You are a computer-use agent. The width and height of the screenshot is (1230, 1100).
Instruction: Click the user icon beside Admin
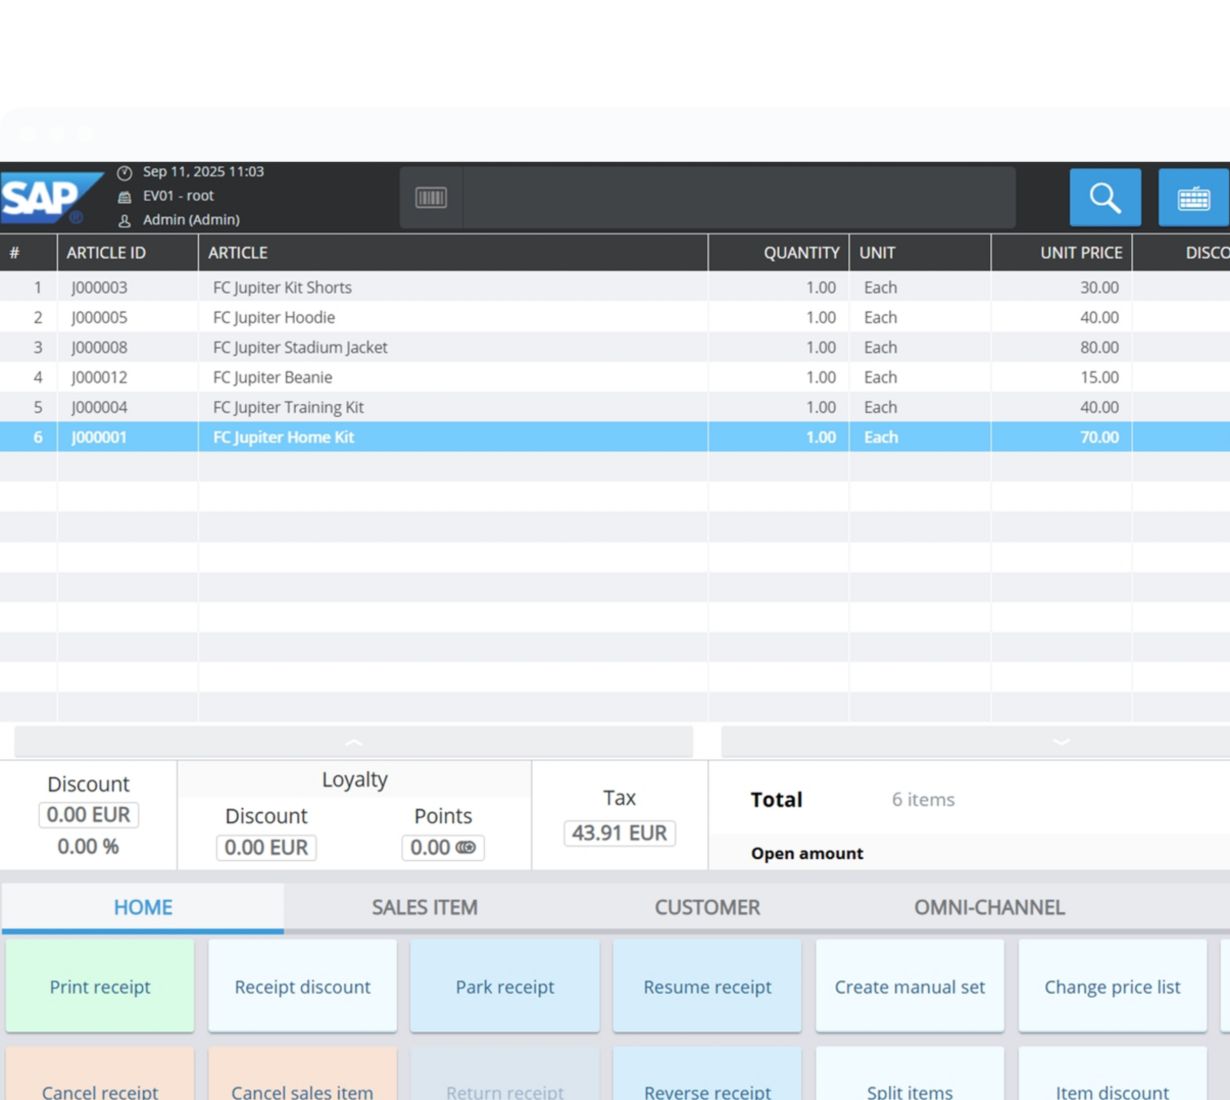tap(125, 220)
